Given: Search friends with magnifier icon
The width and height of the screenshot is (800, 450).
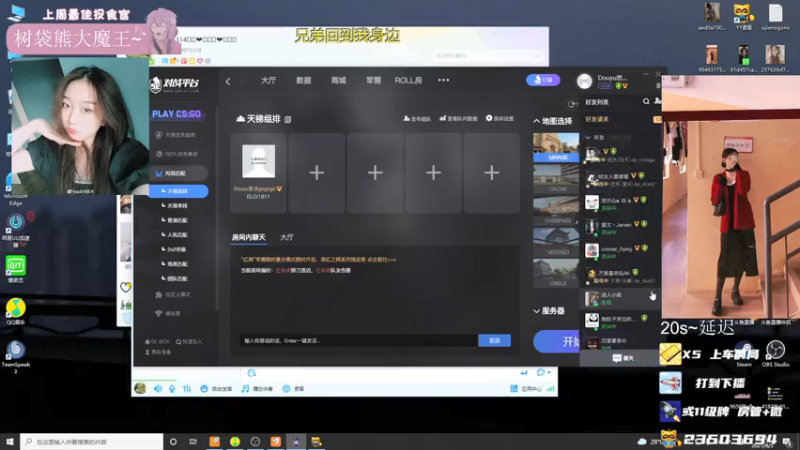Looking at the screenshot, I should [x=646, y=102].
